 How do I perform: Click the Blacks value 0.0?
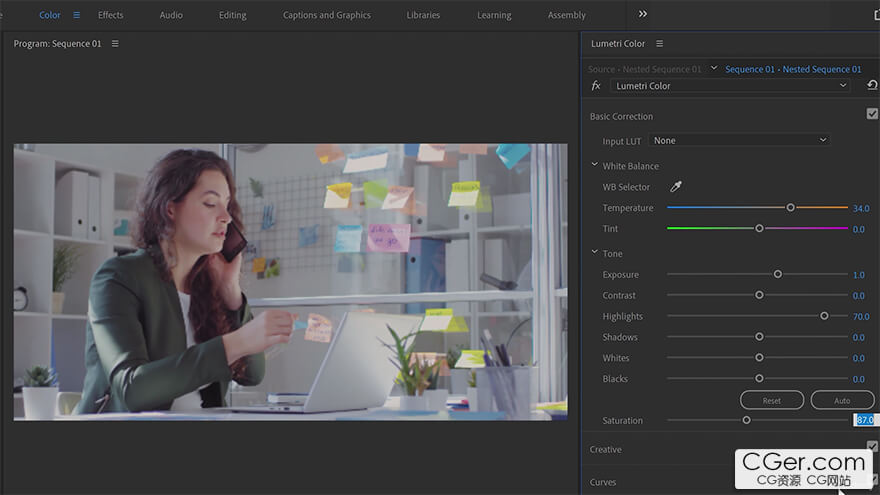coord(859,379)
